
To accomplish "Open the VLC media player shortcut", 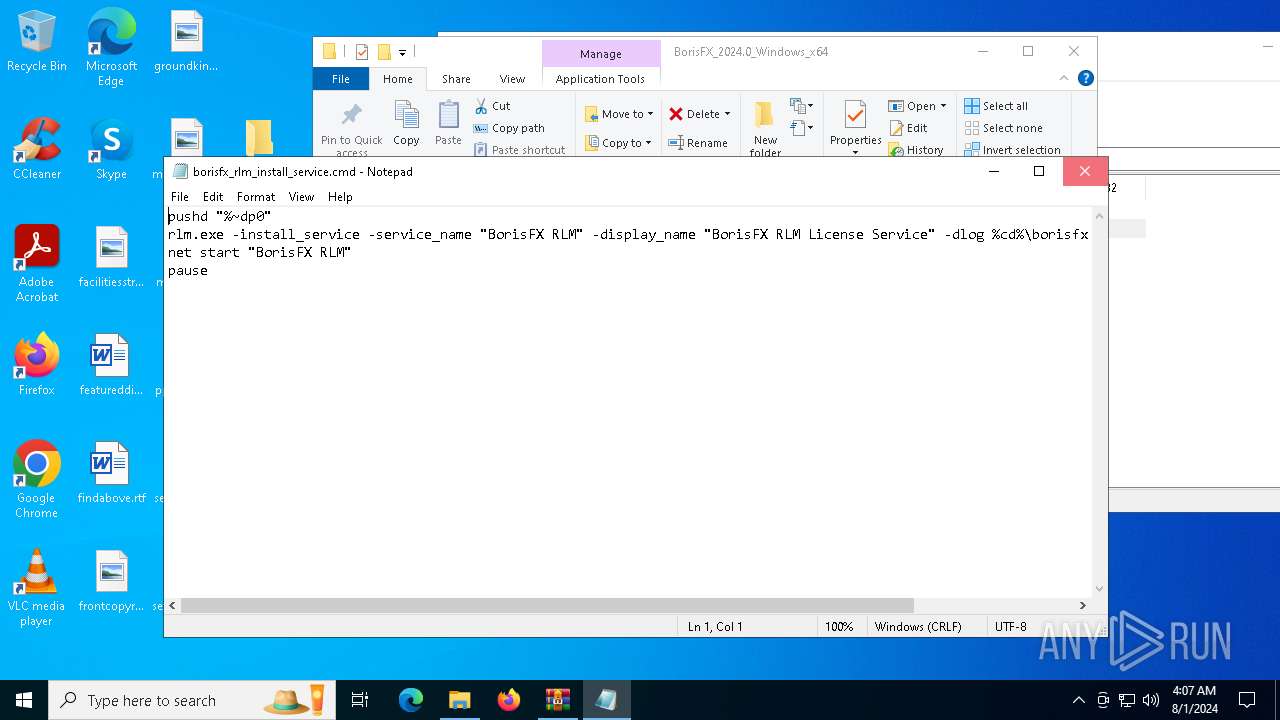I will pyautogui.click(x=37, y=587).
